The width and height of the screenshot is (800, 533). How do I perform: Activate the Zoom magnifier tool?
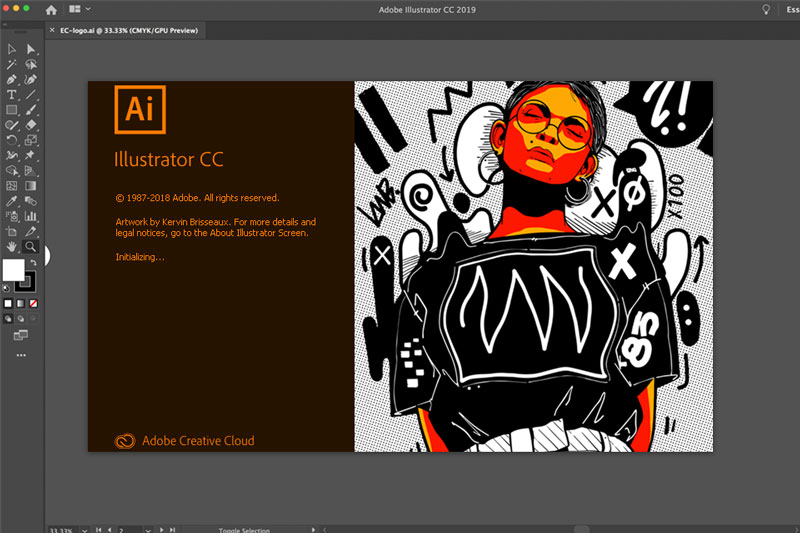pos(31,246)
